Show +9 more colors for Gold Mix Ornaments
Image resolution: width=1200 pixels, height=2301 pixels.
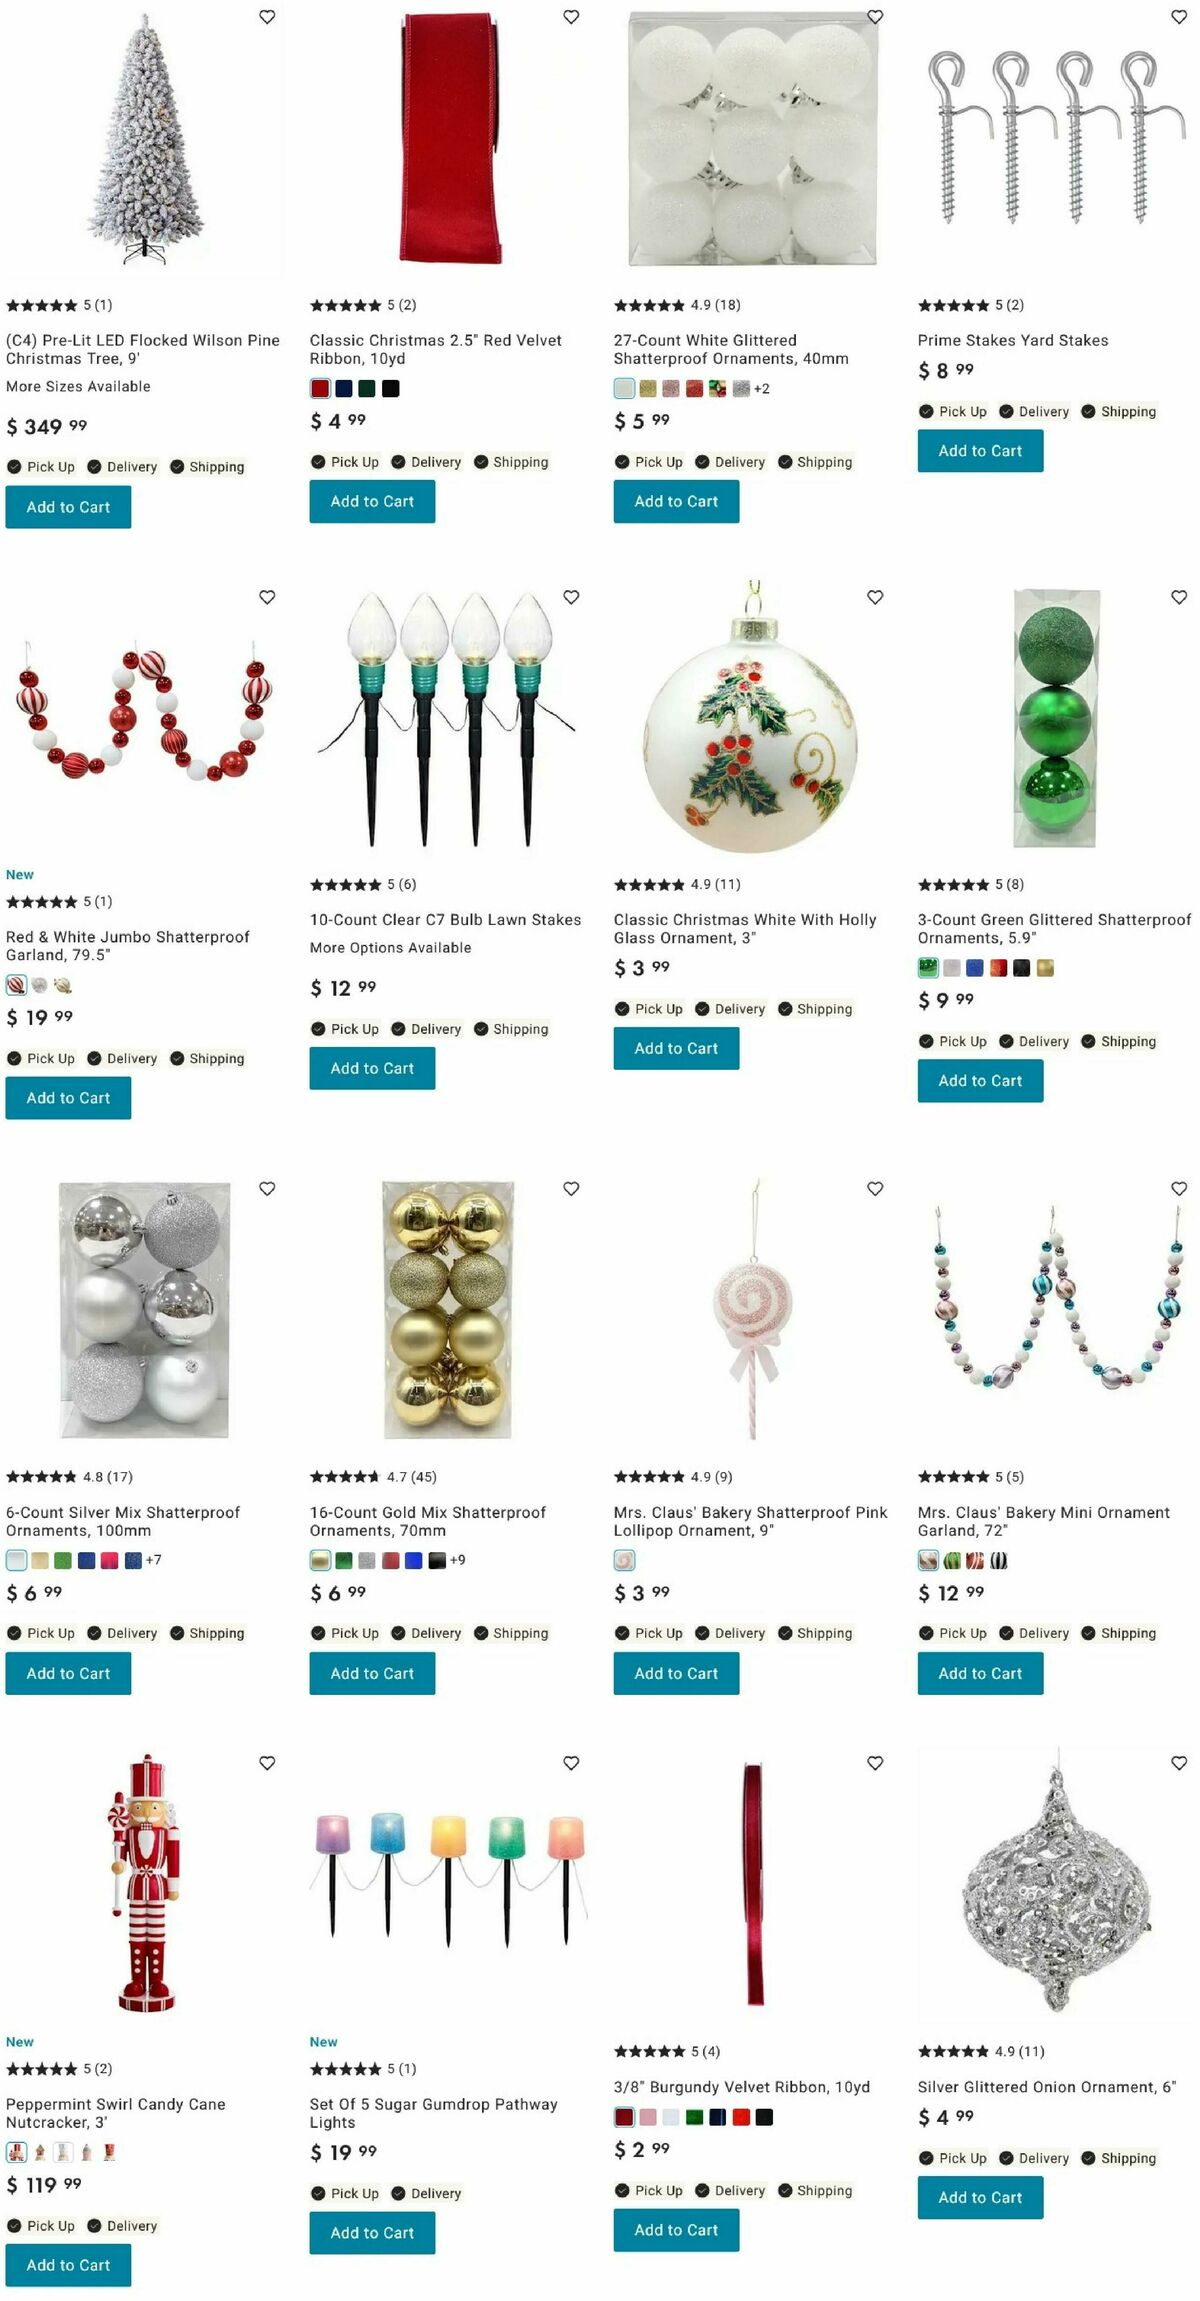coord(457,1559)
